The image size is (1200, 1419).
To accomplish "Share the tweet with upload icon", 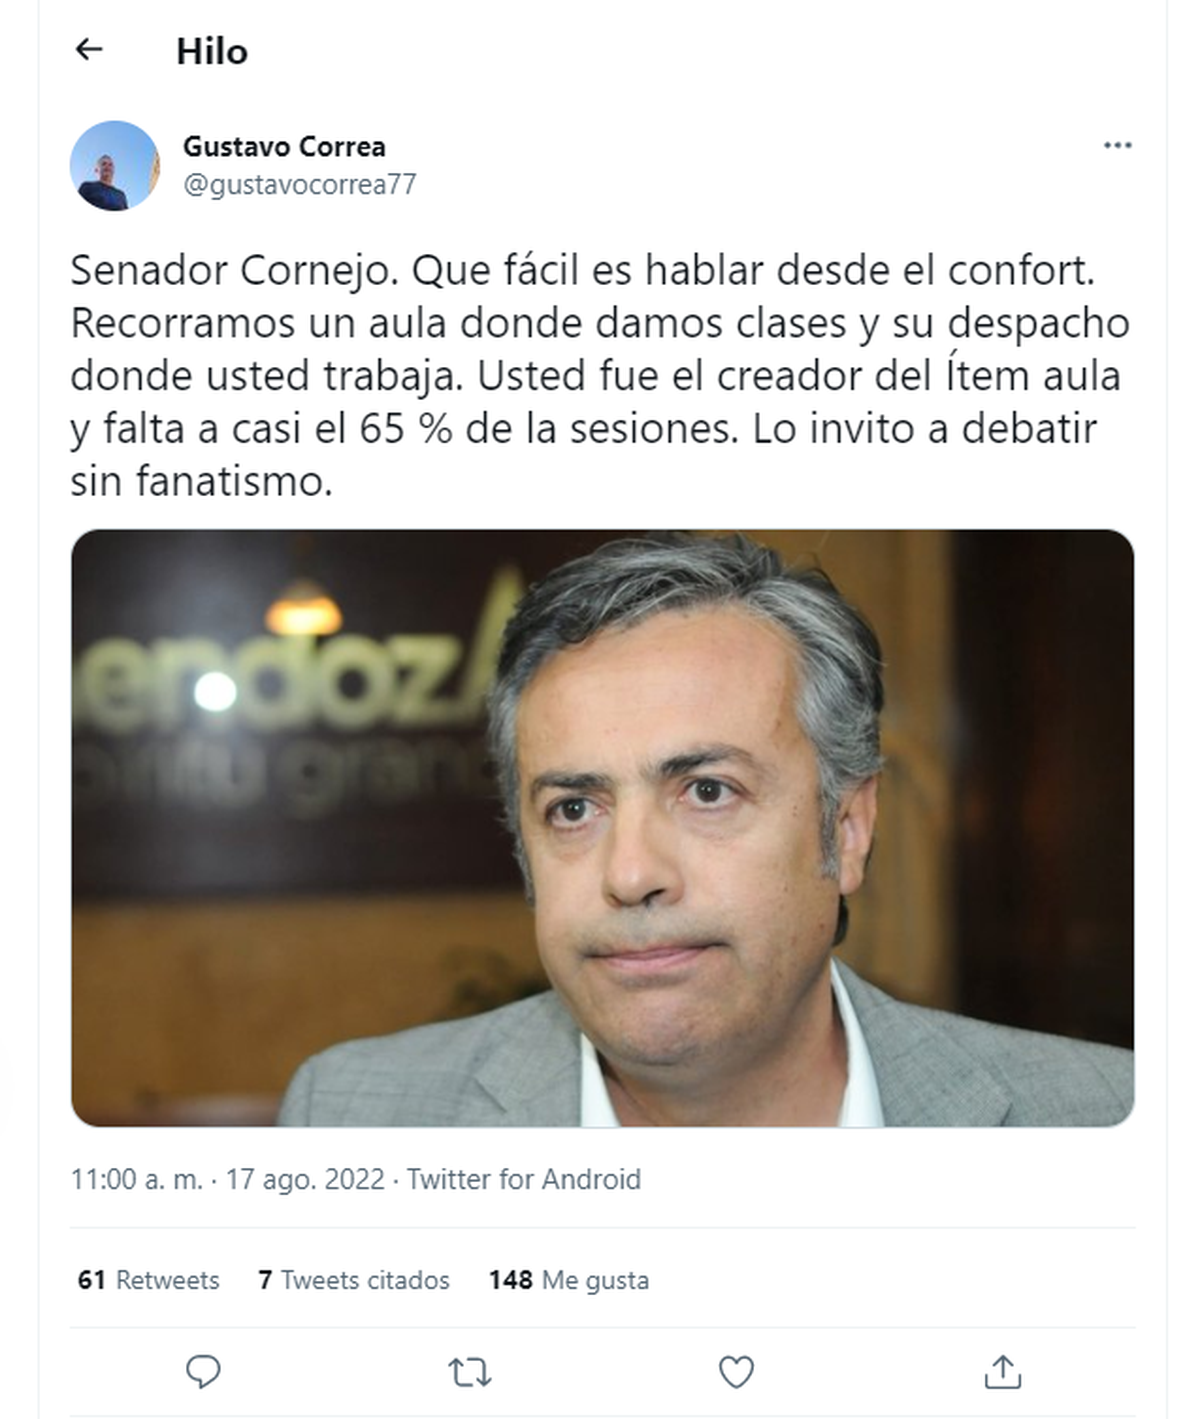I will click(x=1002, y=1372).
